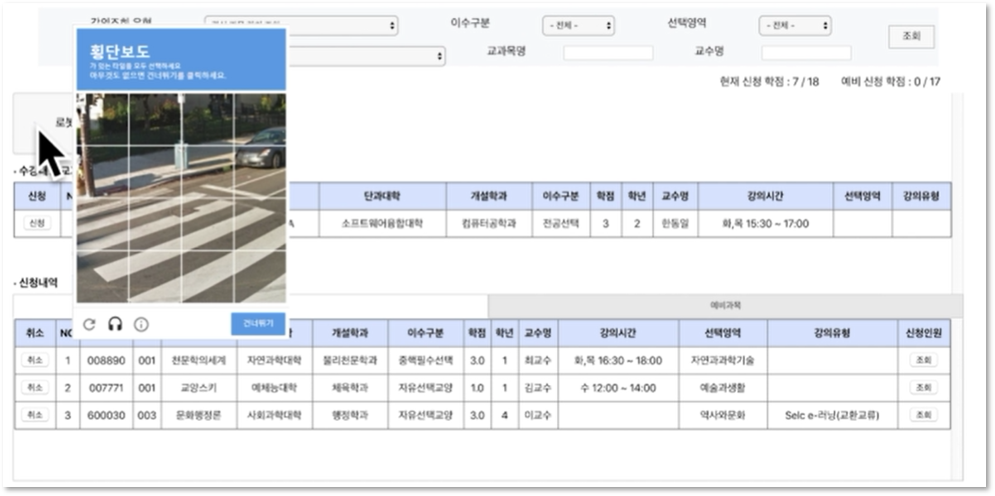Reload the captcha challenge image
The width and height of the screenshot is (995, 496).
tap(89, 324)
